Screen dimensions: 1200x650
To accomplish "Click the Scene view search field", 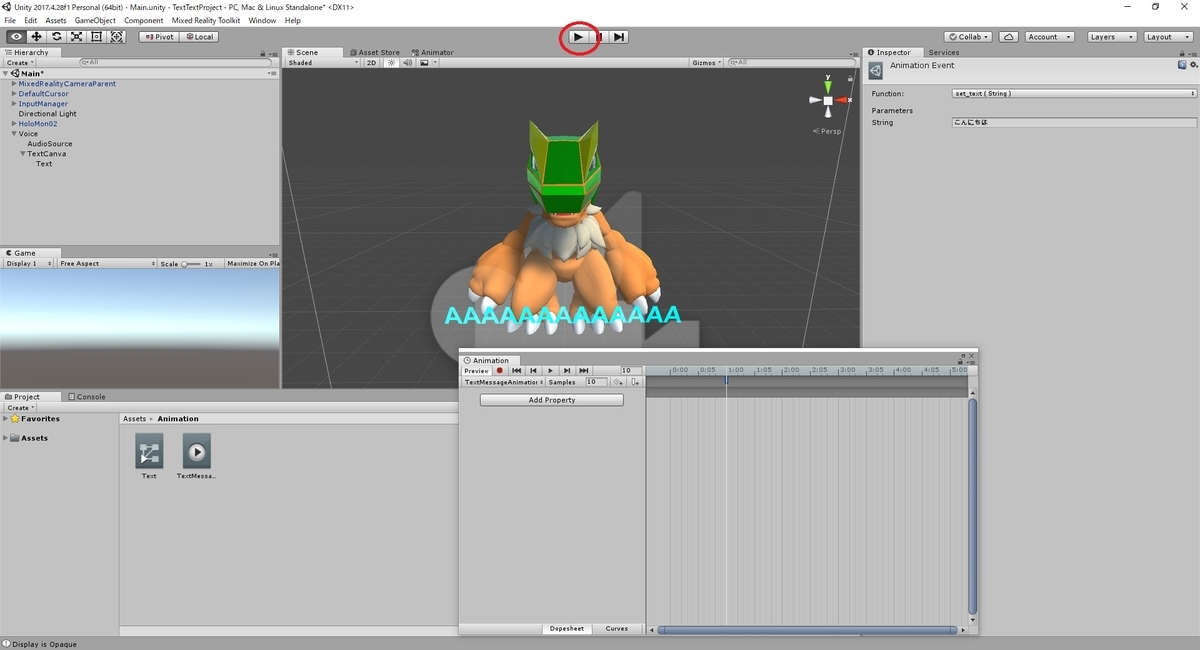I will tap(793, 63).
